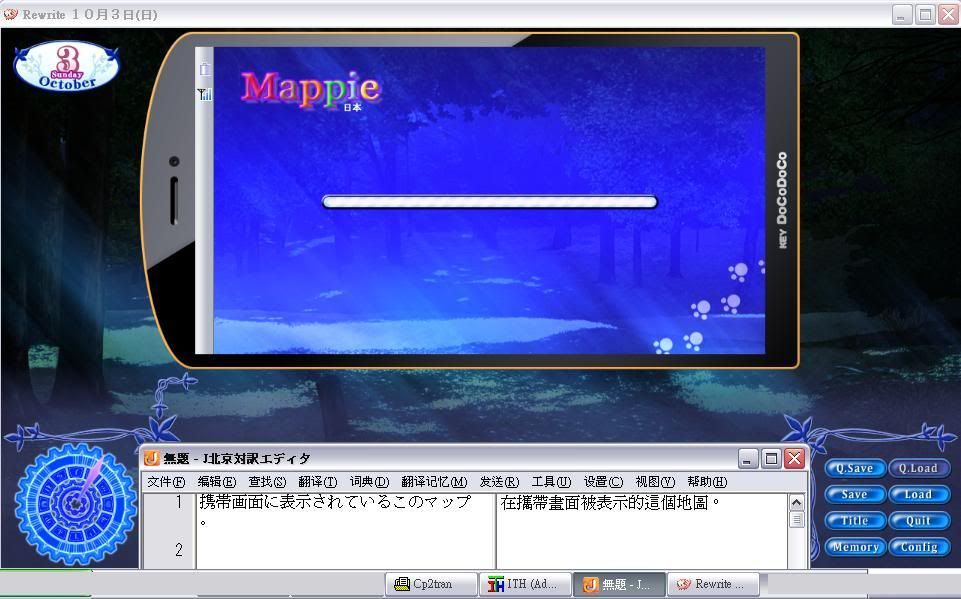Click the Q.Save button

[854, 468]
